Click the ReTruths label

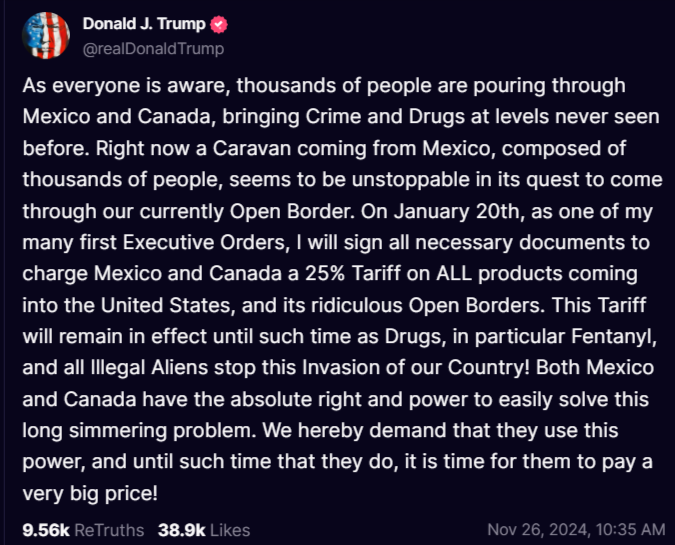pyautogui.click(x=109, y=530)
